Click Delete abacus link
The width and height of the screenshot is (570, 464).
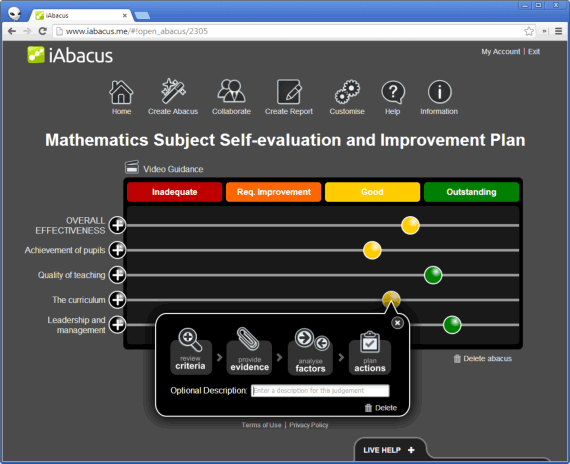[482, 359]
